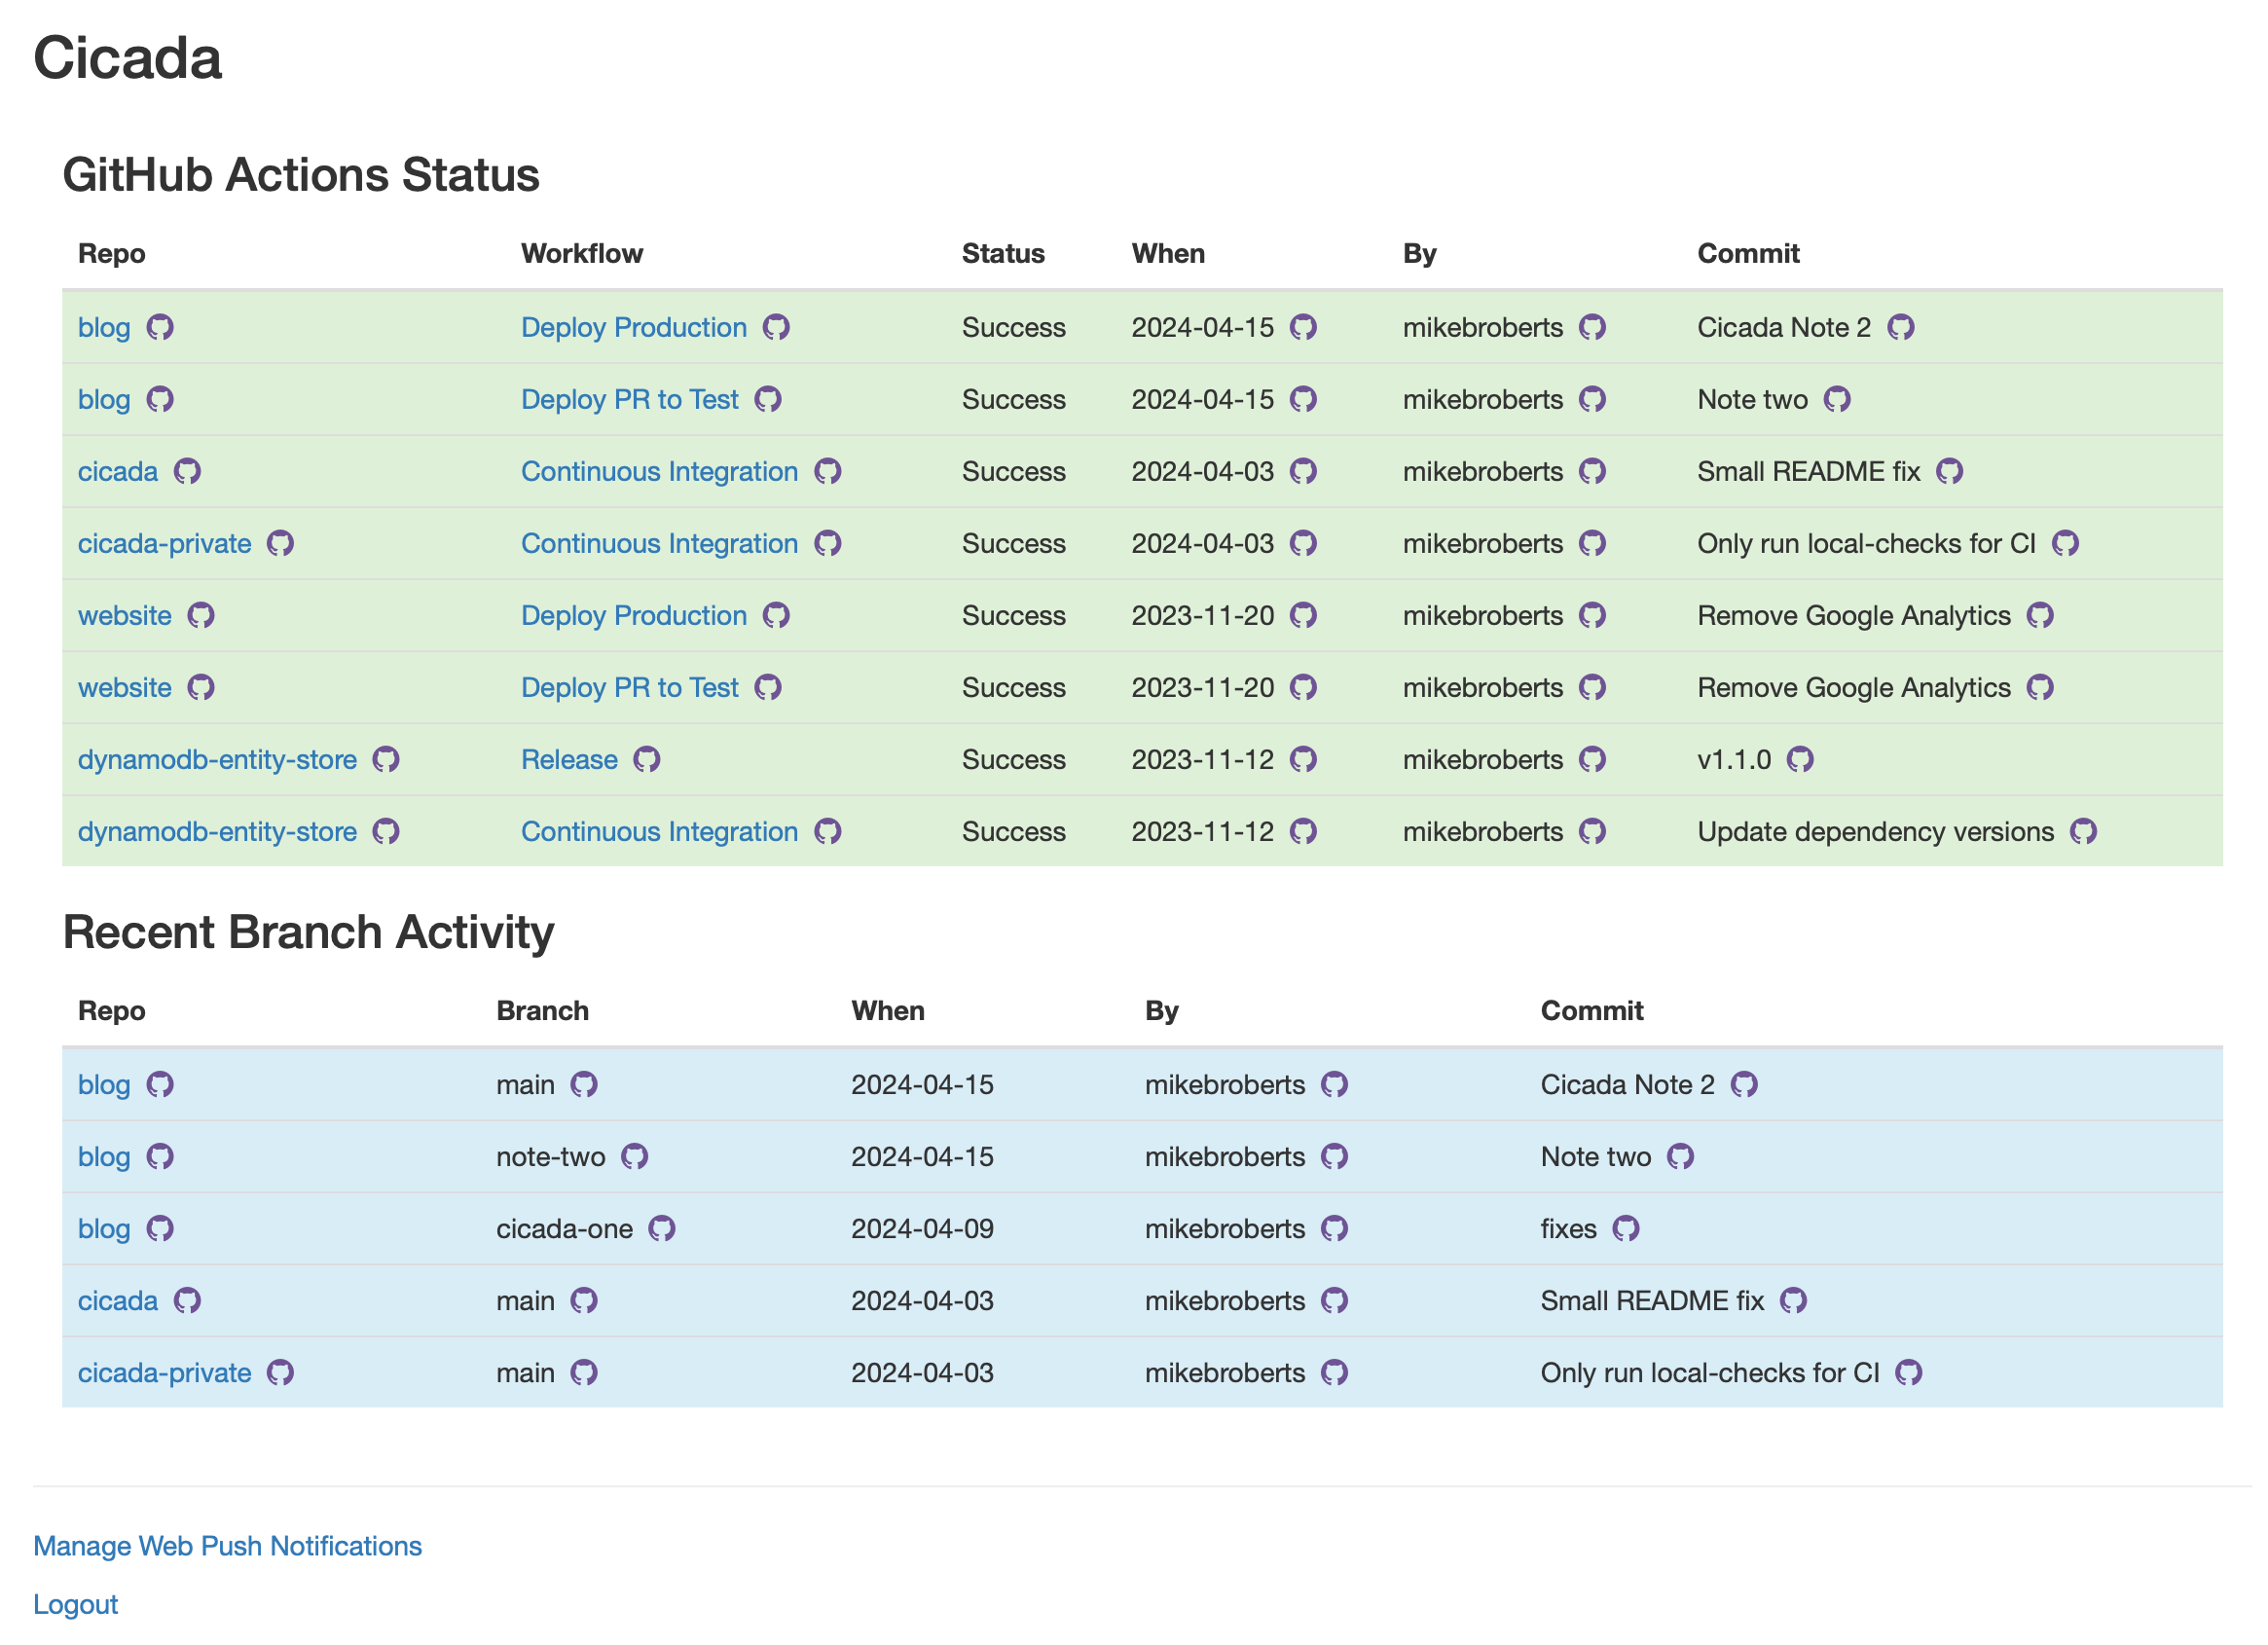Viewport: 2268px width, 1645px height.
Task: Open Continuous Integration link for dynamodb-entity-store
Action: tap(660, 831)
